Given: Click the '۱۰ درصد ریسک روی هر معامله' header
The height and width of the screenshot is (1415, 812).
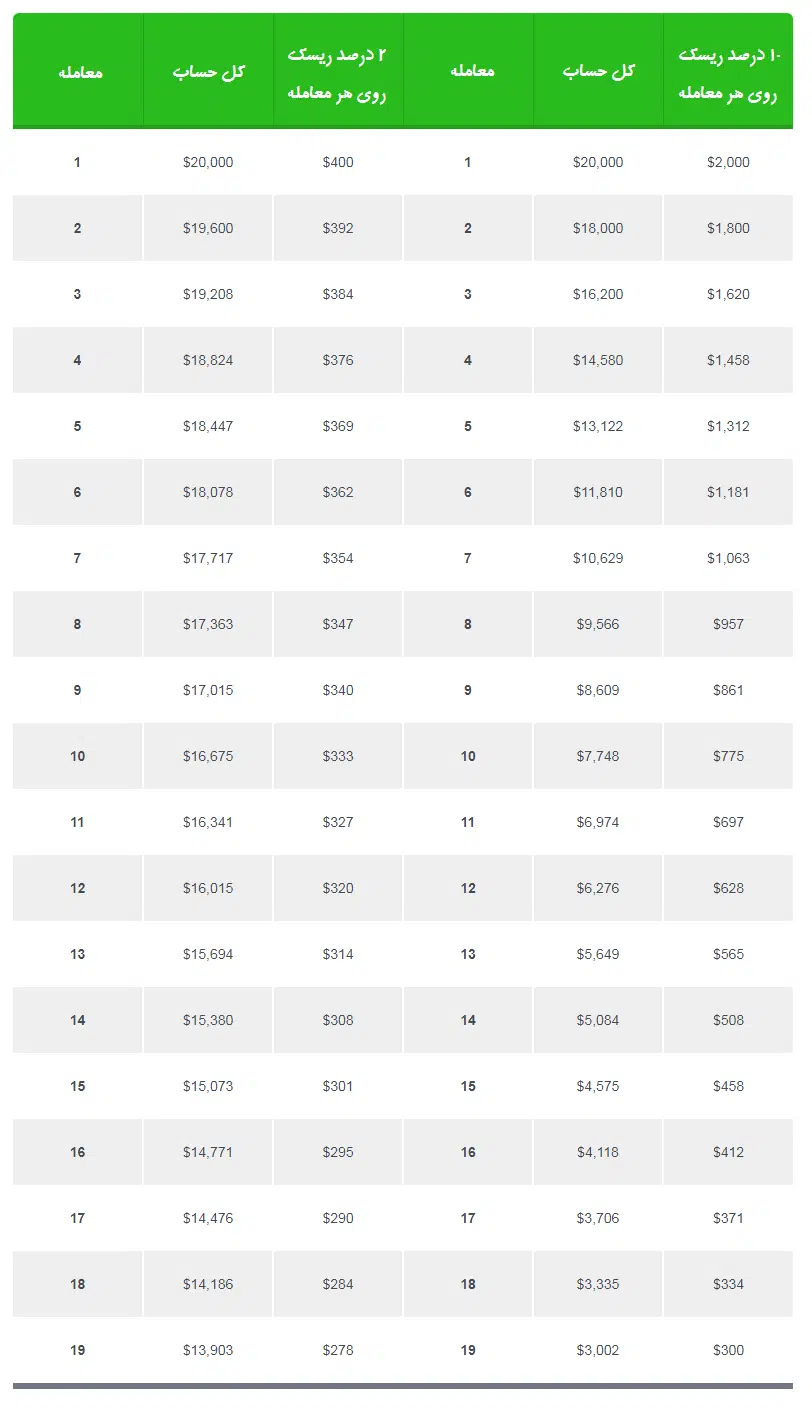Looking at the screenshot, I should click(728, 72).
